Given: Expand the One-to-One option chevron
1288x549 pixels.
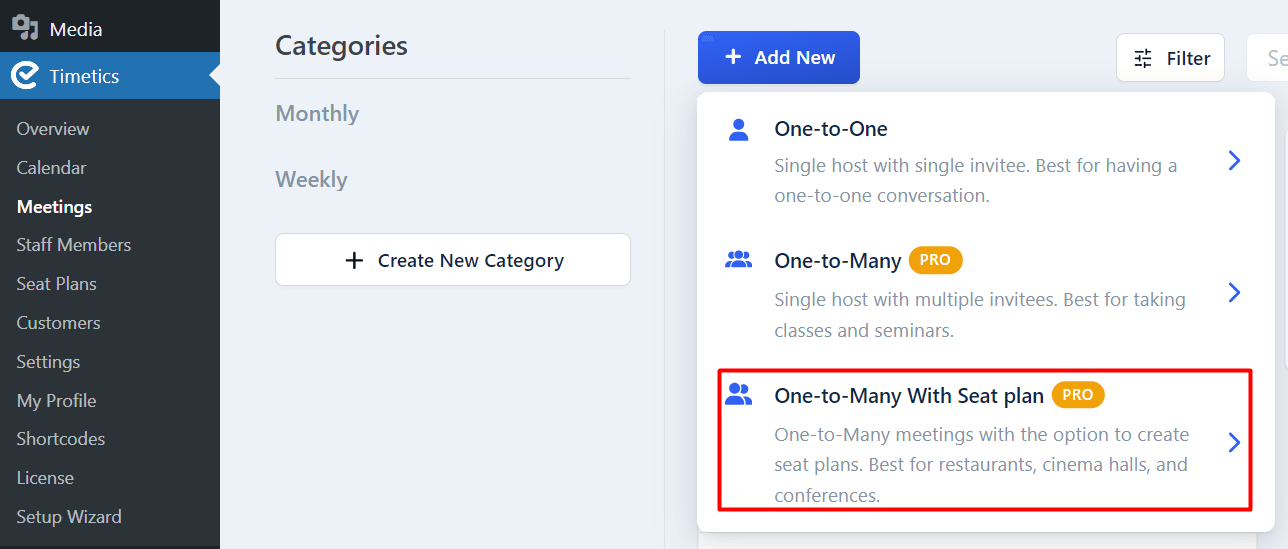Looking at the screenshot, I should [1234, 160].
